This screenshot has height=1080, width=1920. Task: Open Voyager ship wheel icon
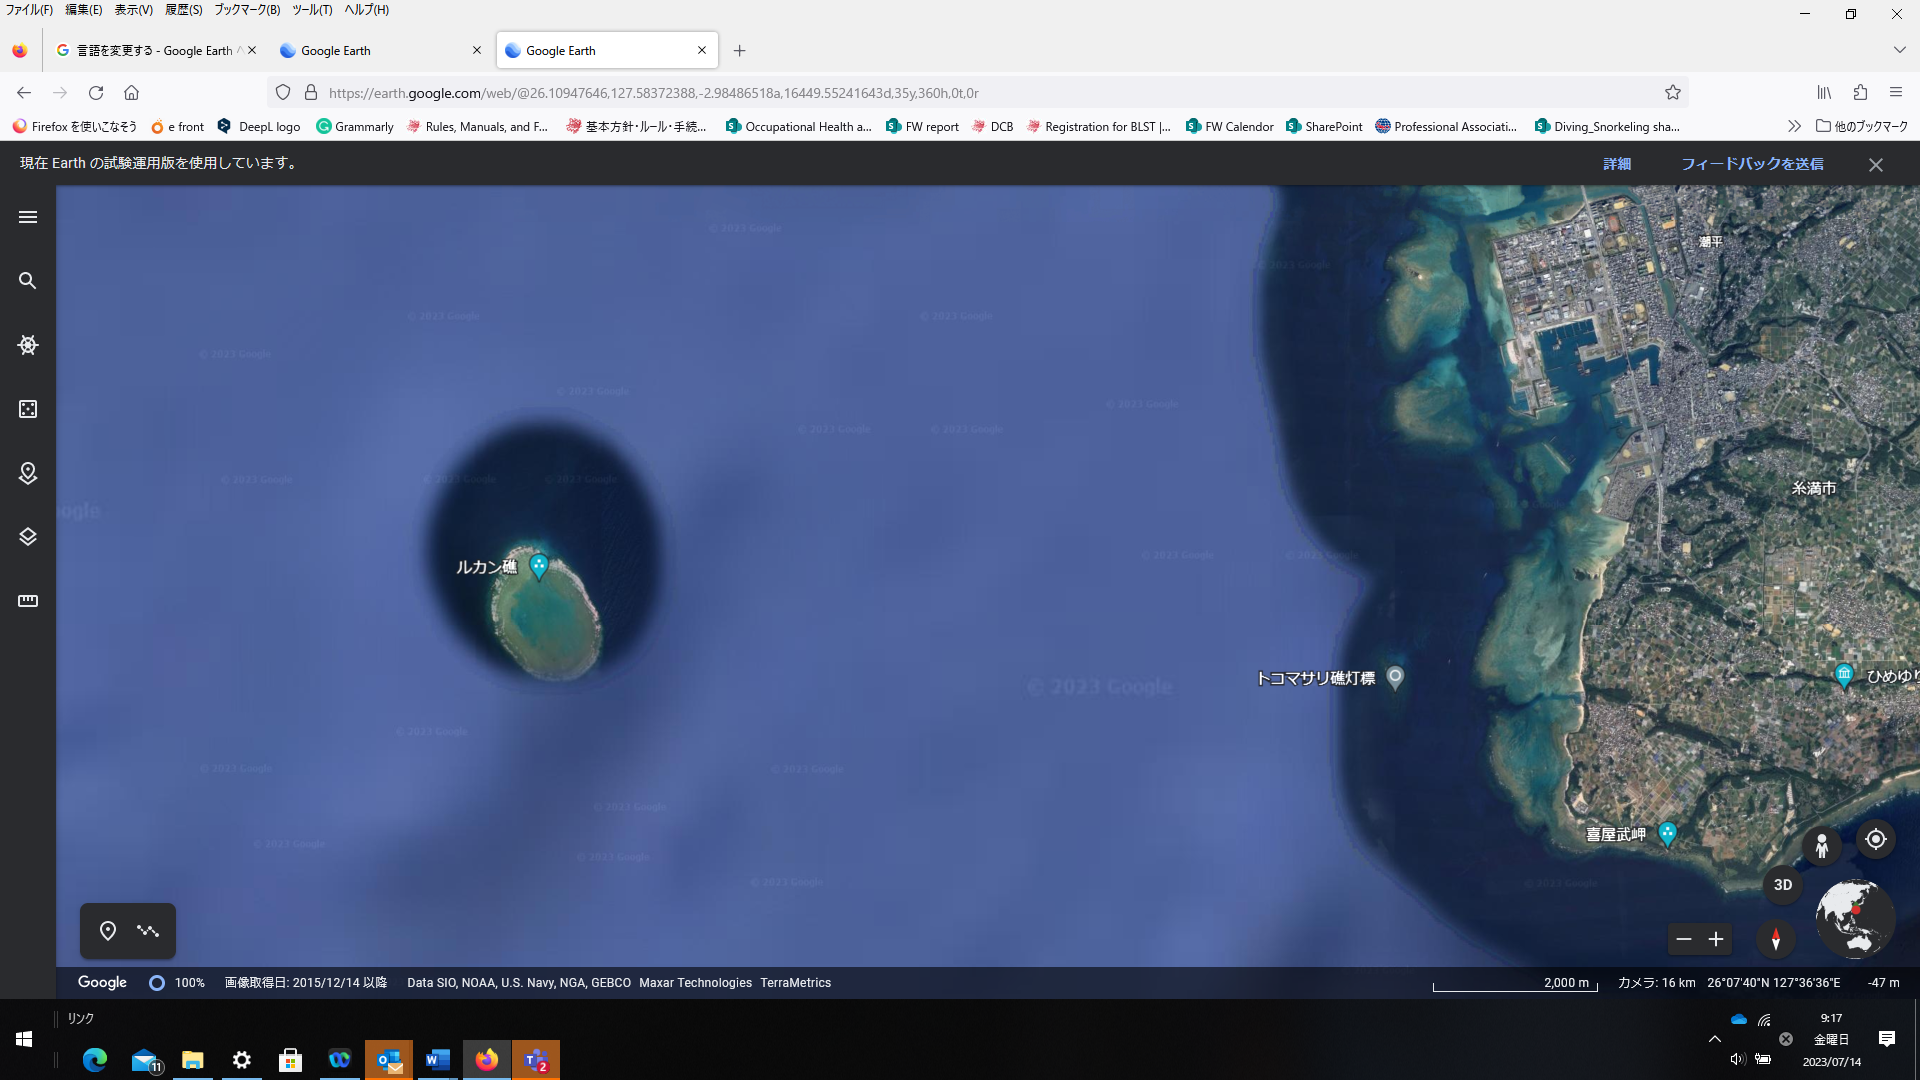point(28,345)
